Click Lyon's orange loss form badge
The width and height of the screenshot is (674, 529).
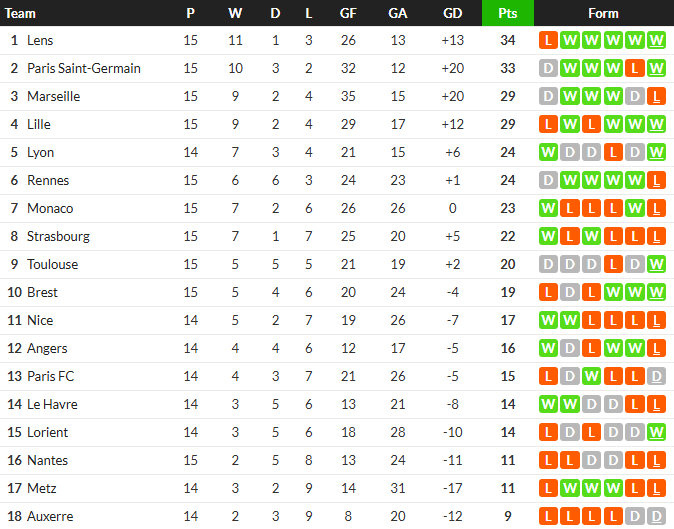pos(613,152)
